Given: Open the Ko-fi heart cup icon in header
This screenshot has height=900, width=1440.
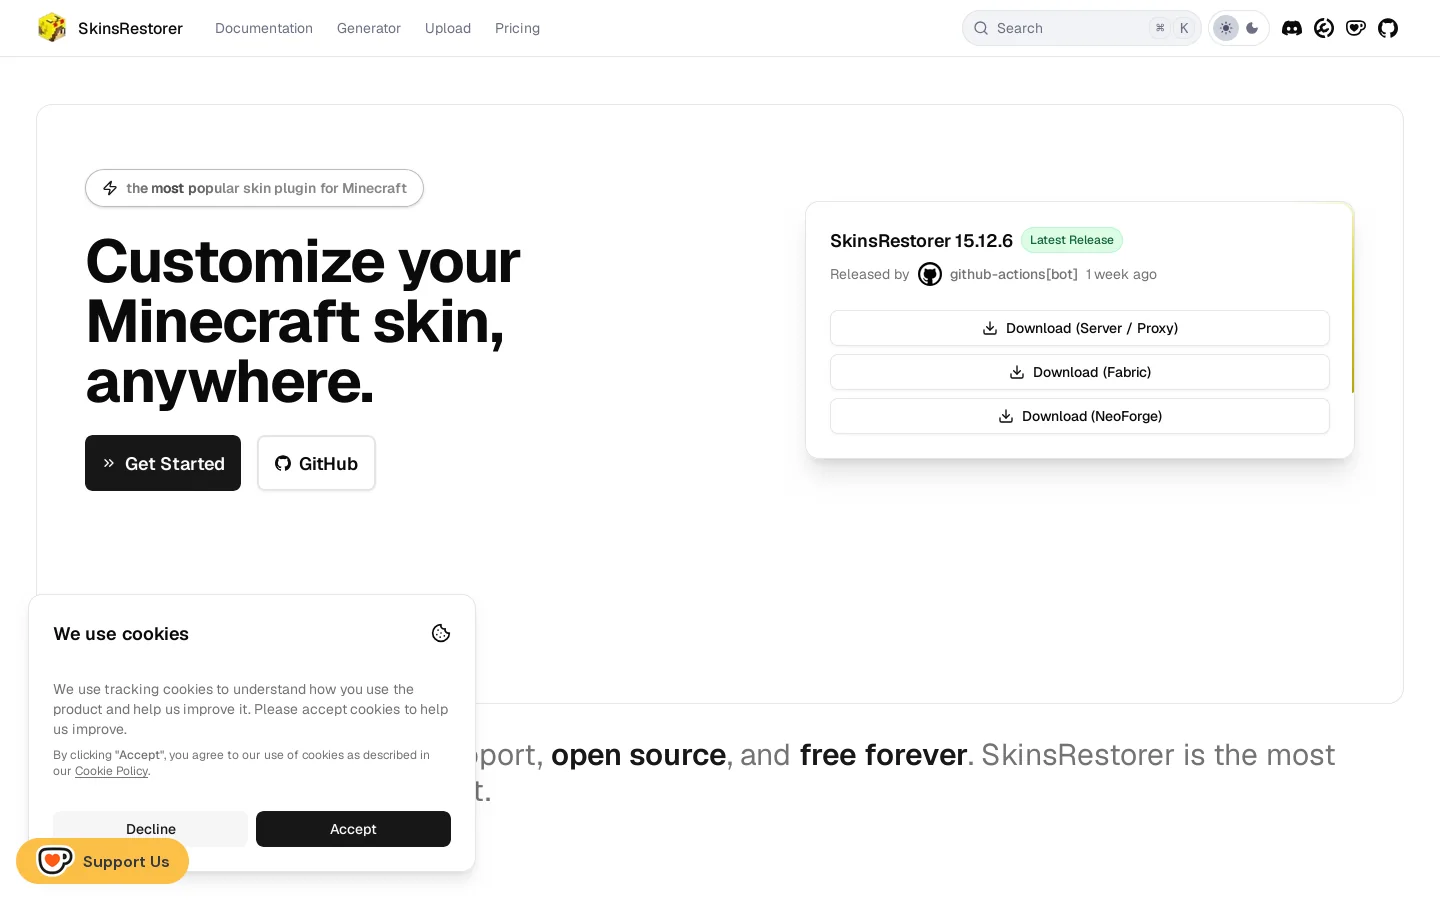Looking at the screenshot, I should pyautogui.click(x=1356, y=28).
